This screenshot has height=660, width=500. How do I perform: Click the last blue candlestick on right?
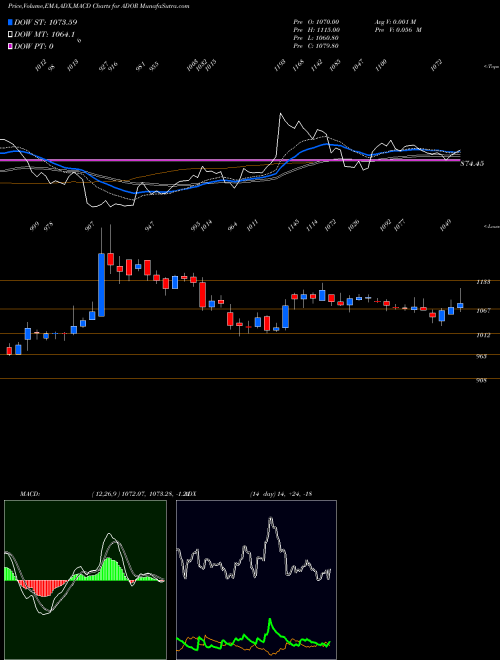click(460, 305)
